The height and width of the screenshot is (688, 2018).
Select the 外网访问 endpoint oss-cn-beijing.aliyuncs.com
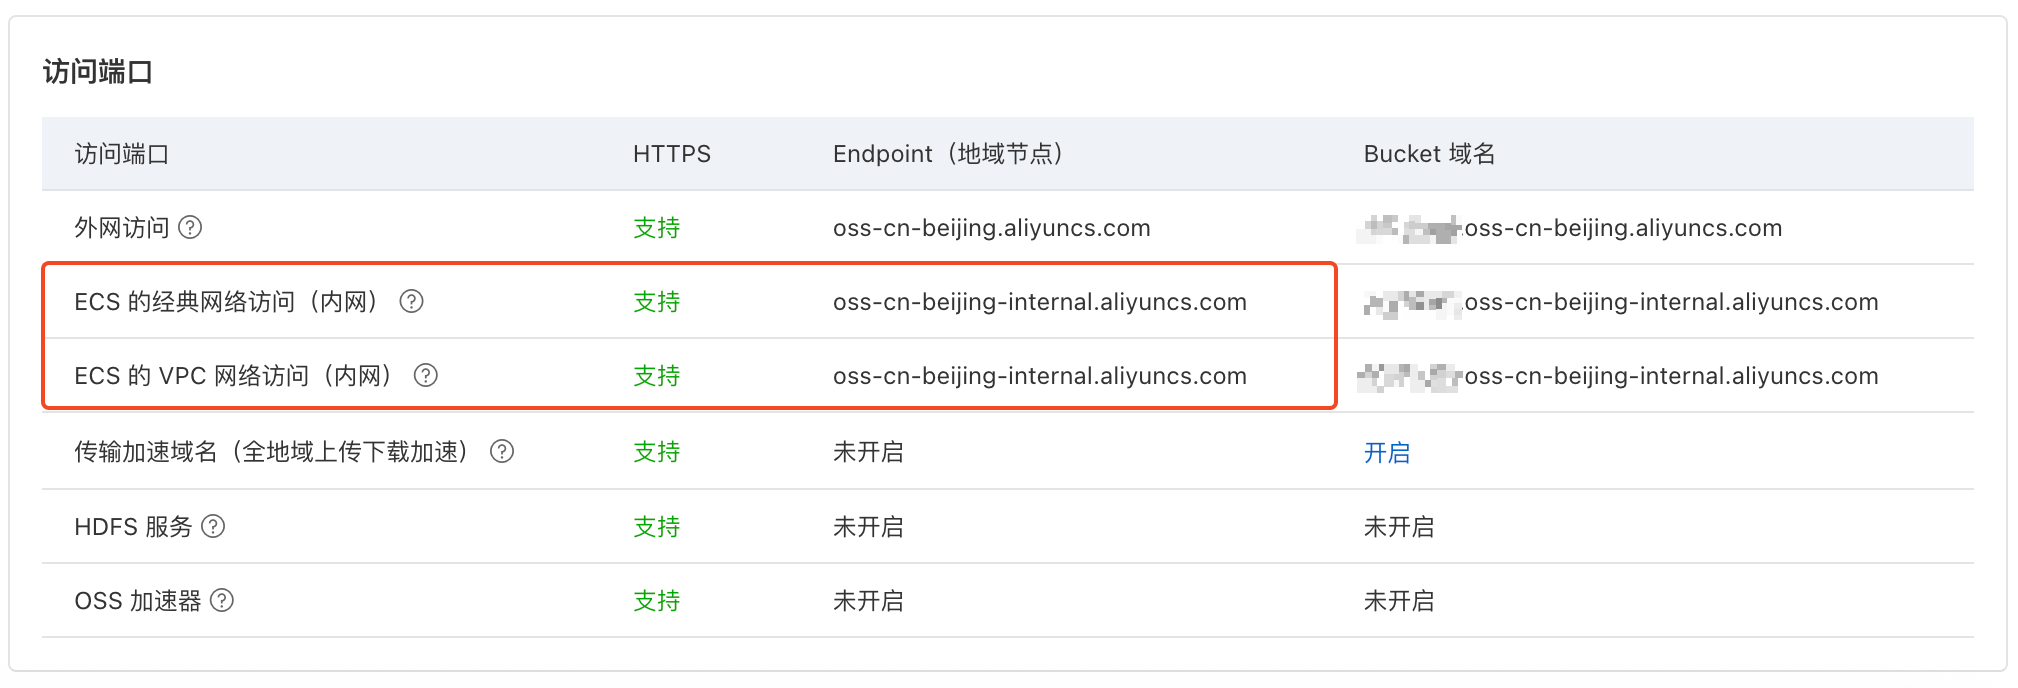coord(992,228)
